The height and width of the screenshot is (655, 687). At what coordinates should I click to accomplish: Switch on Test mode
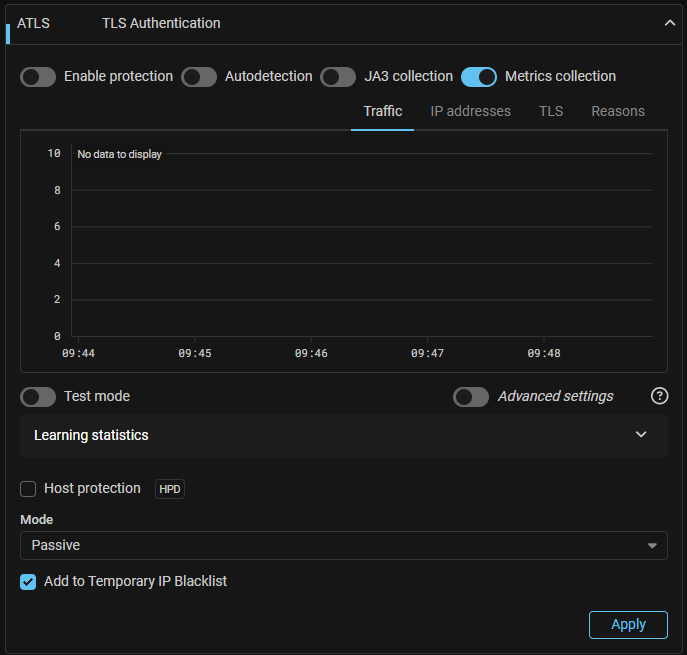tap(38, 397)
